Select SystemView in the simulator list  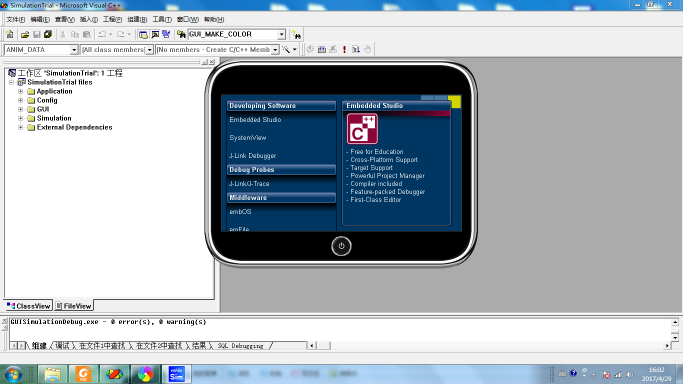pos(248,138)
